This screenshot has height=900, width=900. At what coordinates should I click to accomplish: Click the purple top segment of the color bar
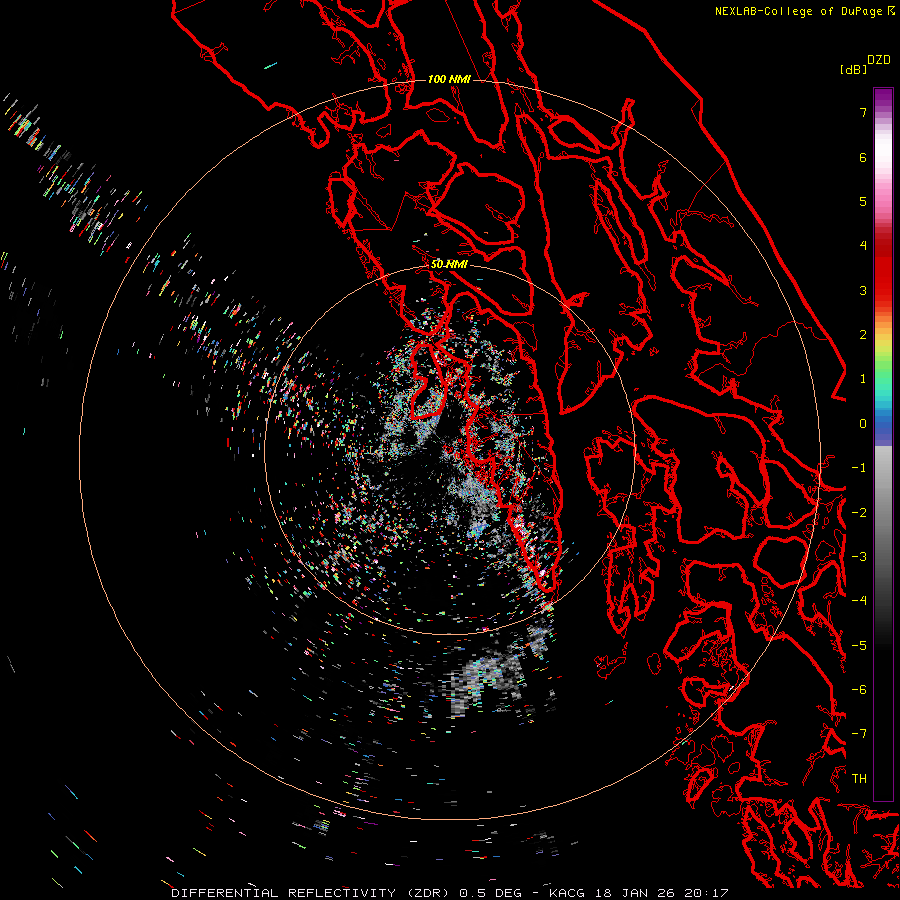point(883,99)
